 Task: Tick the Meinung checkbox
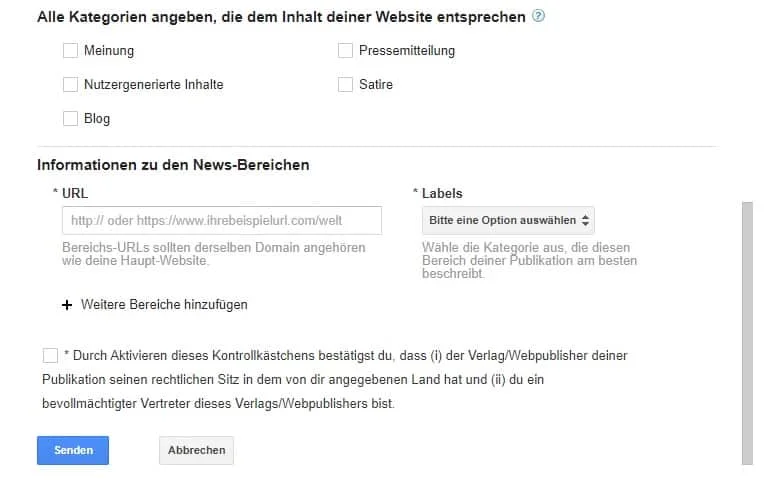(70, 50)
